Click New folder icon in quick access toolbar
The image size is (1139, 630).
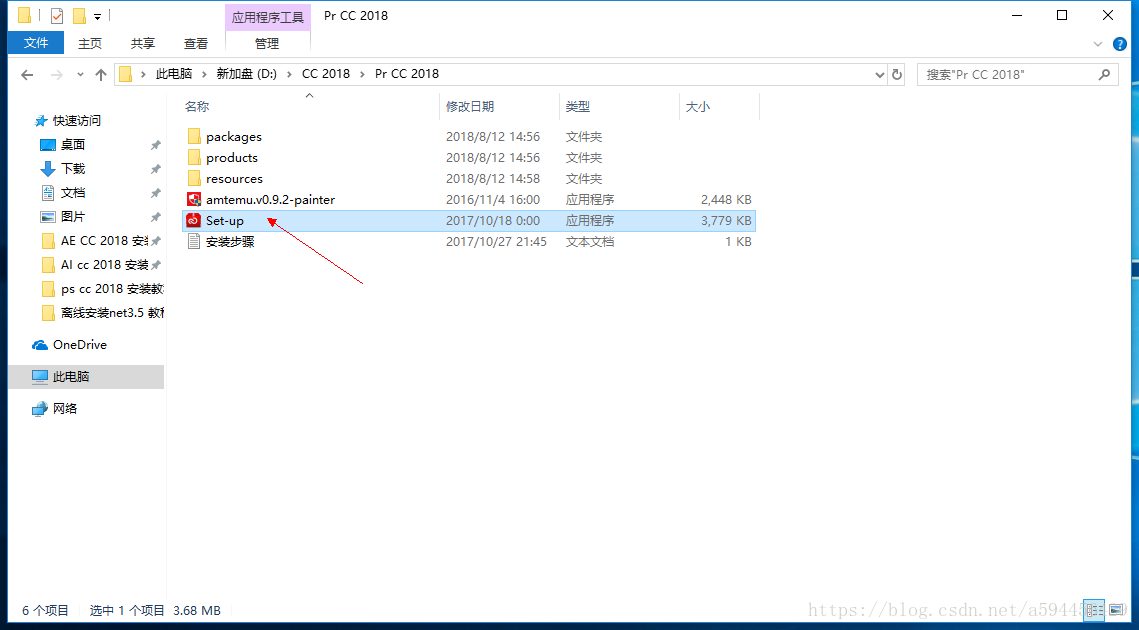79,15
